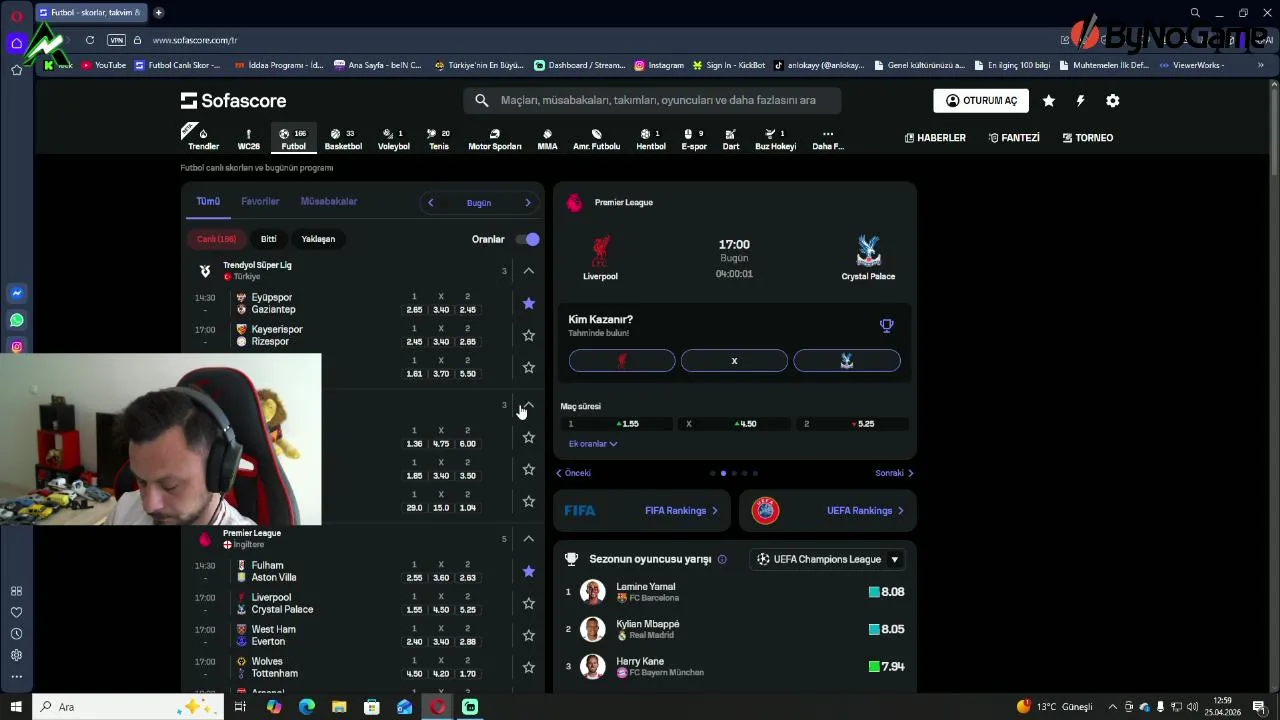Favorite the Kayserispor Rizespor match star

coord(529,335)
